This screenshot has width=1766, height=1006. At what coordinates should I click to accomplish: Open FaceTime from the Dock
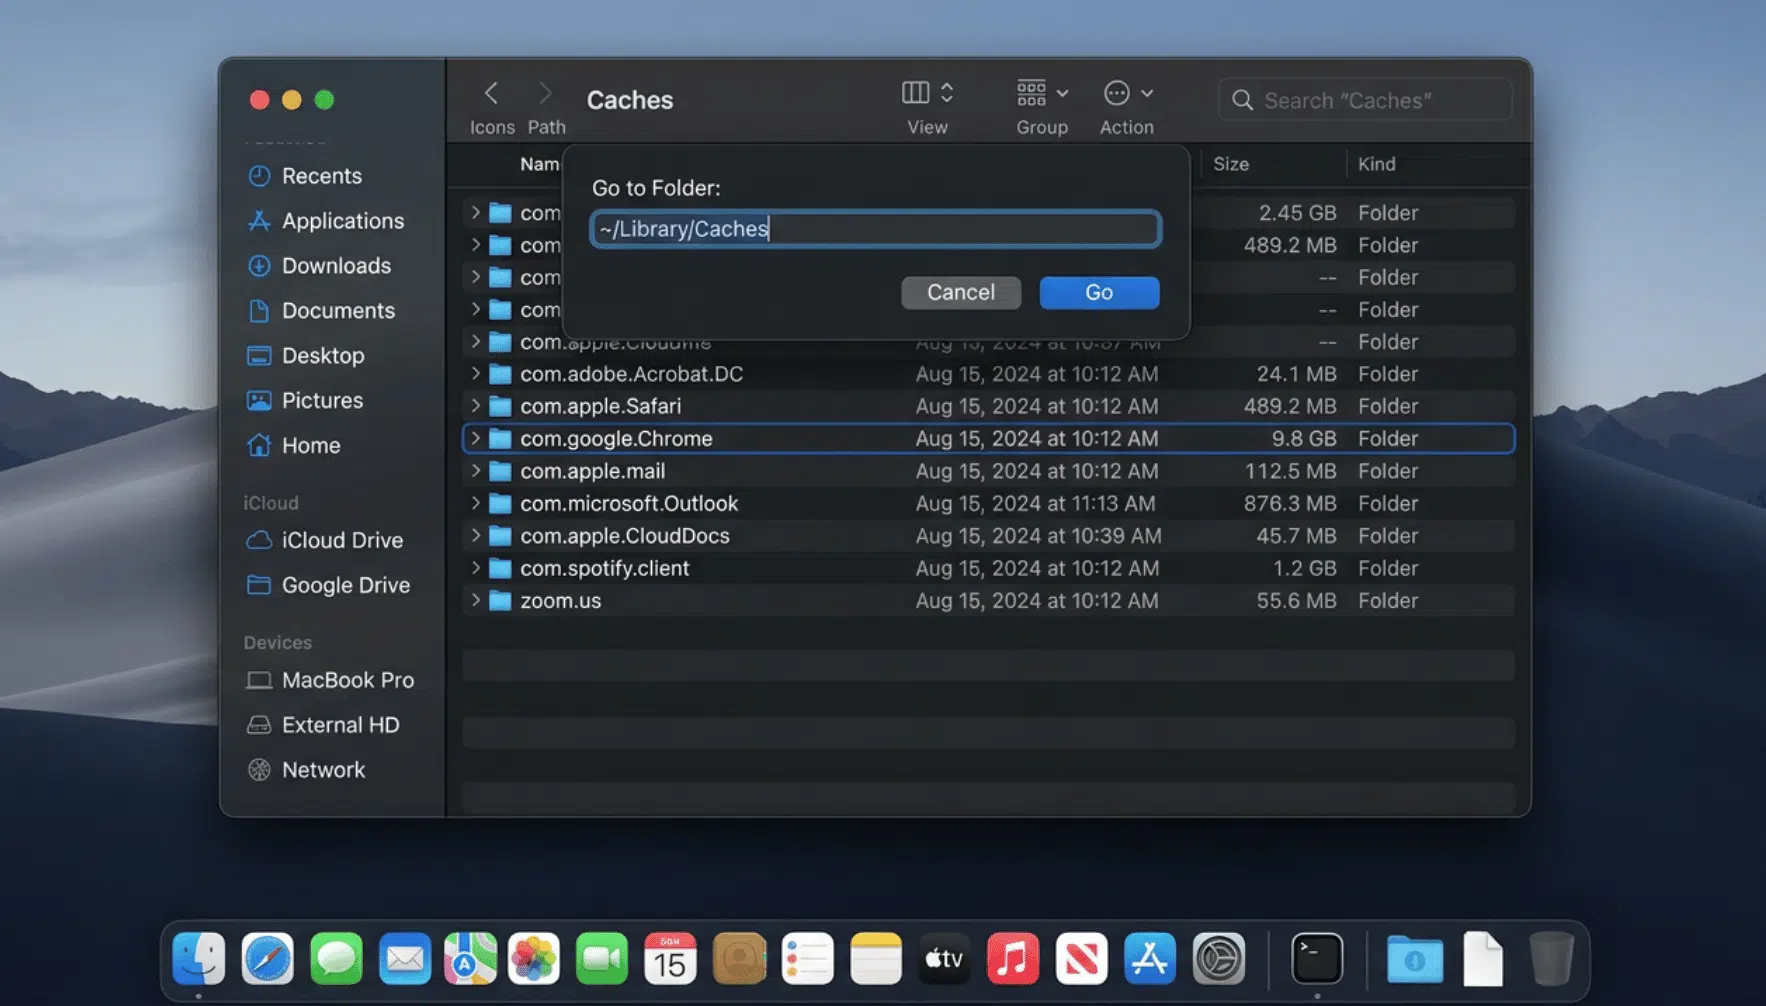point(601,959)
